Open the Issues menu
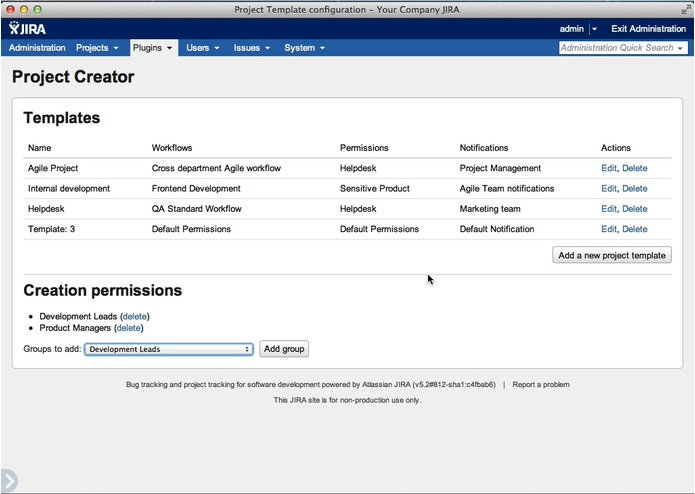 pyautogui.click(x=252, y=48)
